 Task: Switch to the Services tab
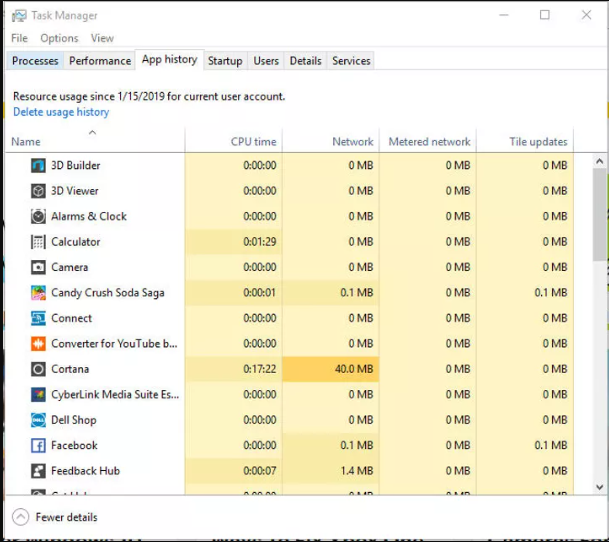coord(351,61)
